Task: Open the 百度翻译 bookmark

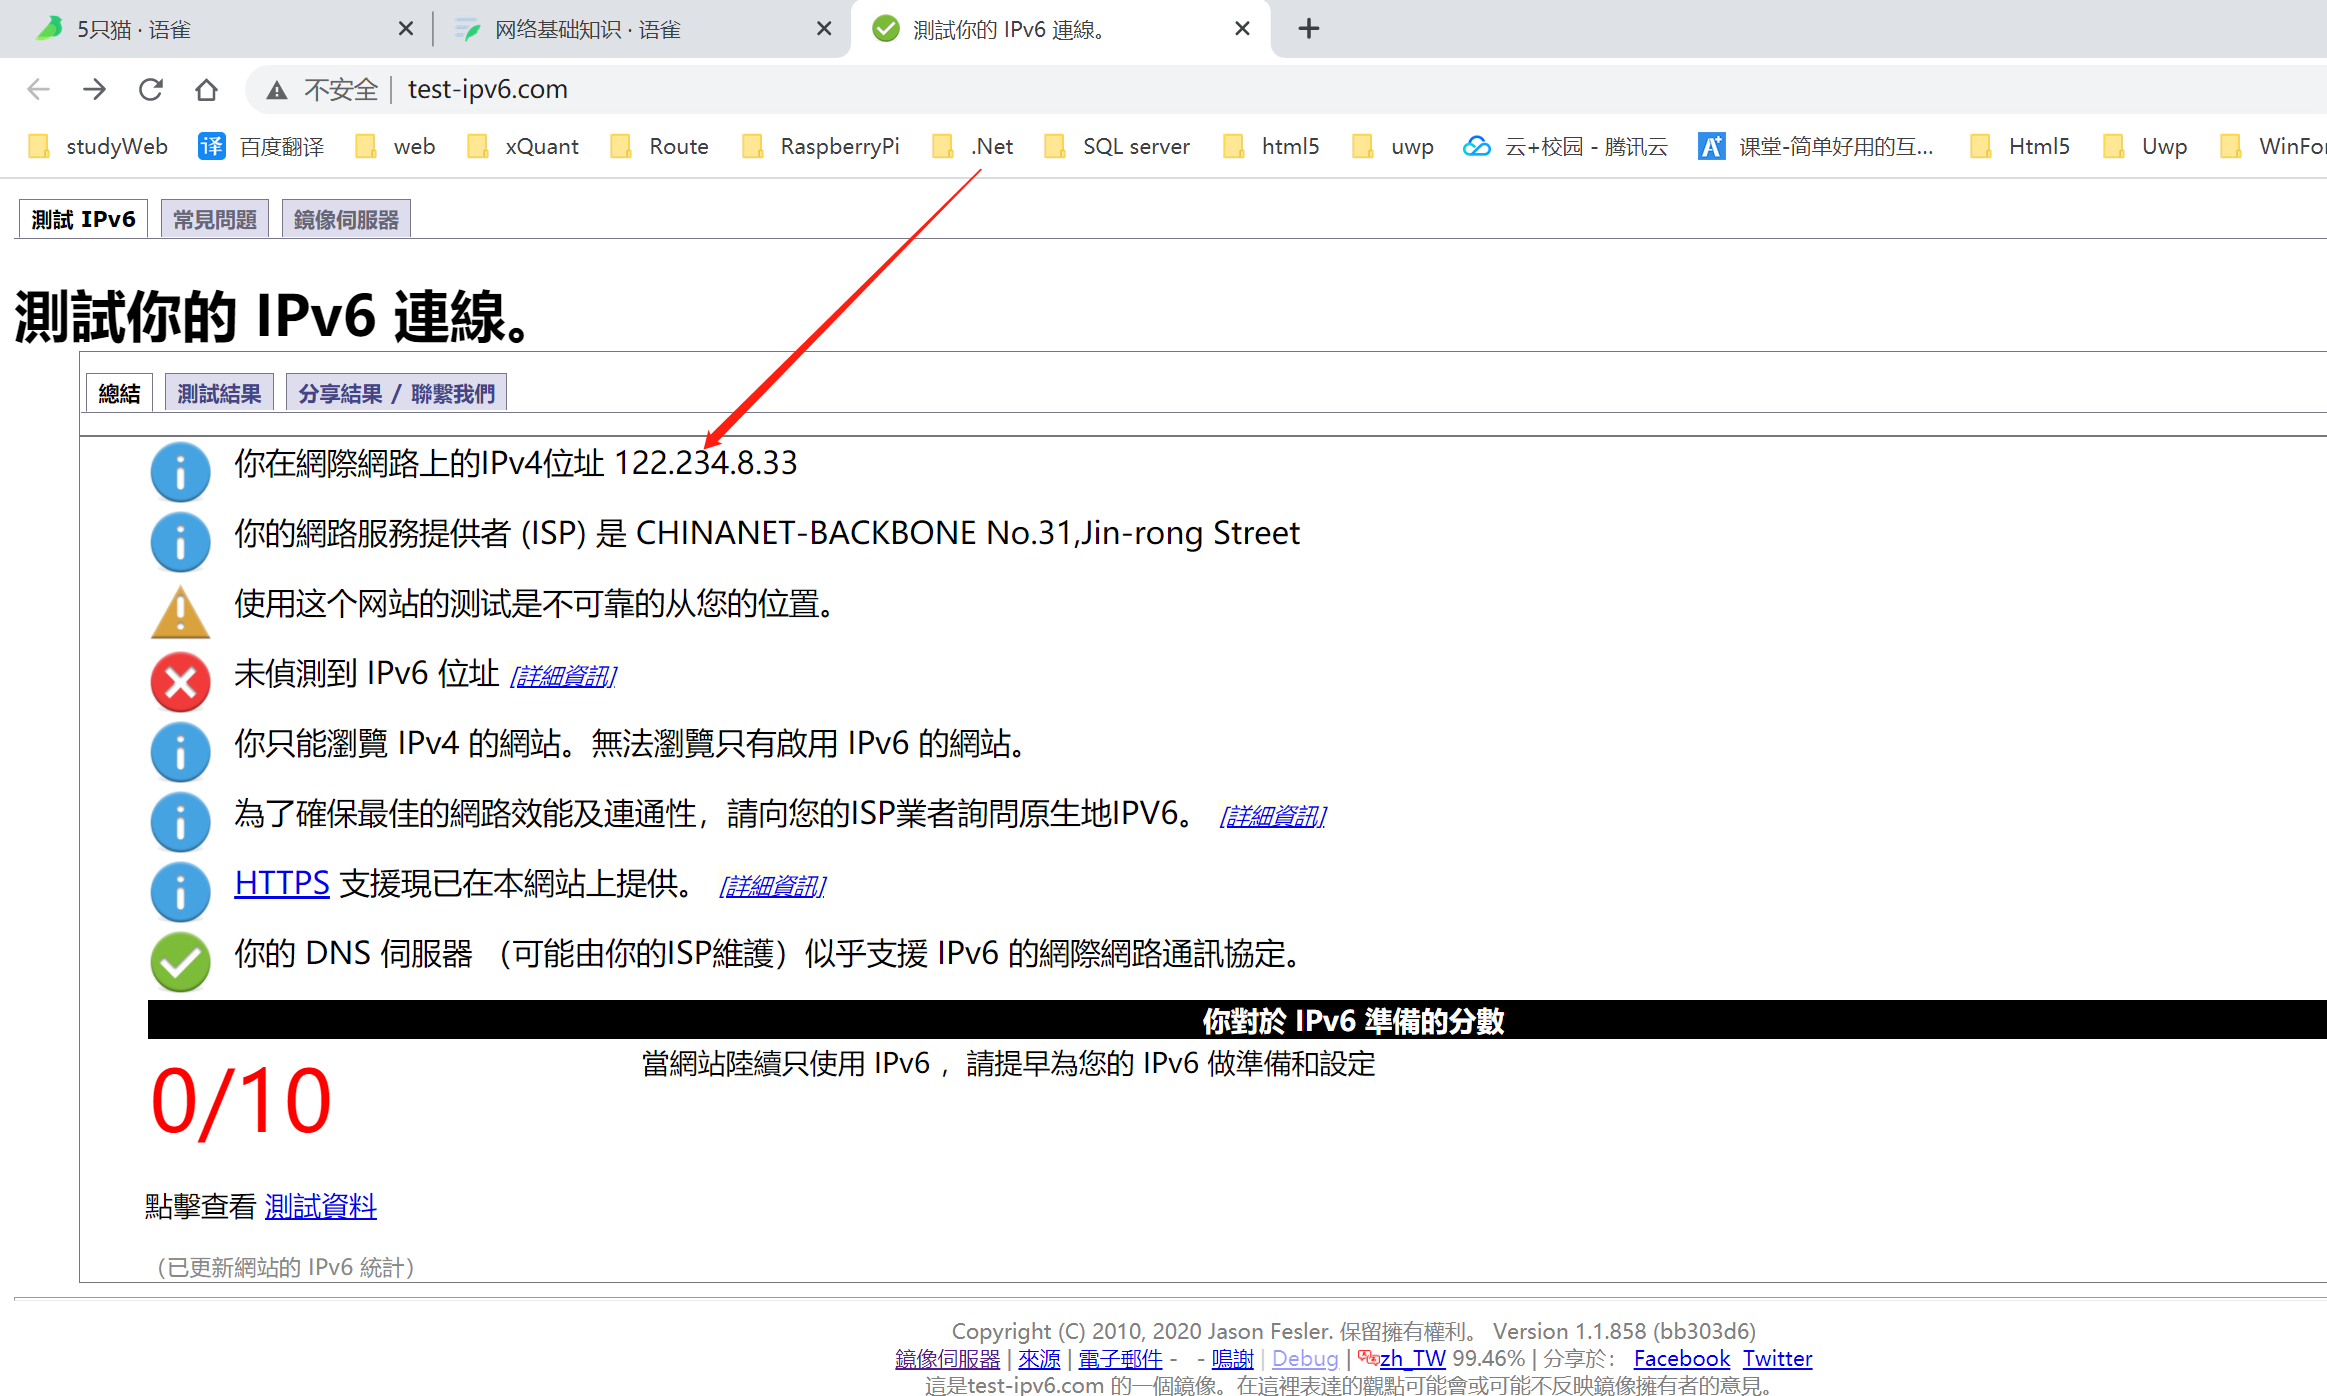Action: coord(261,147)
